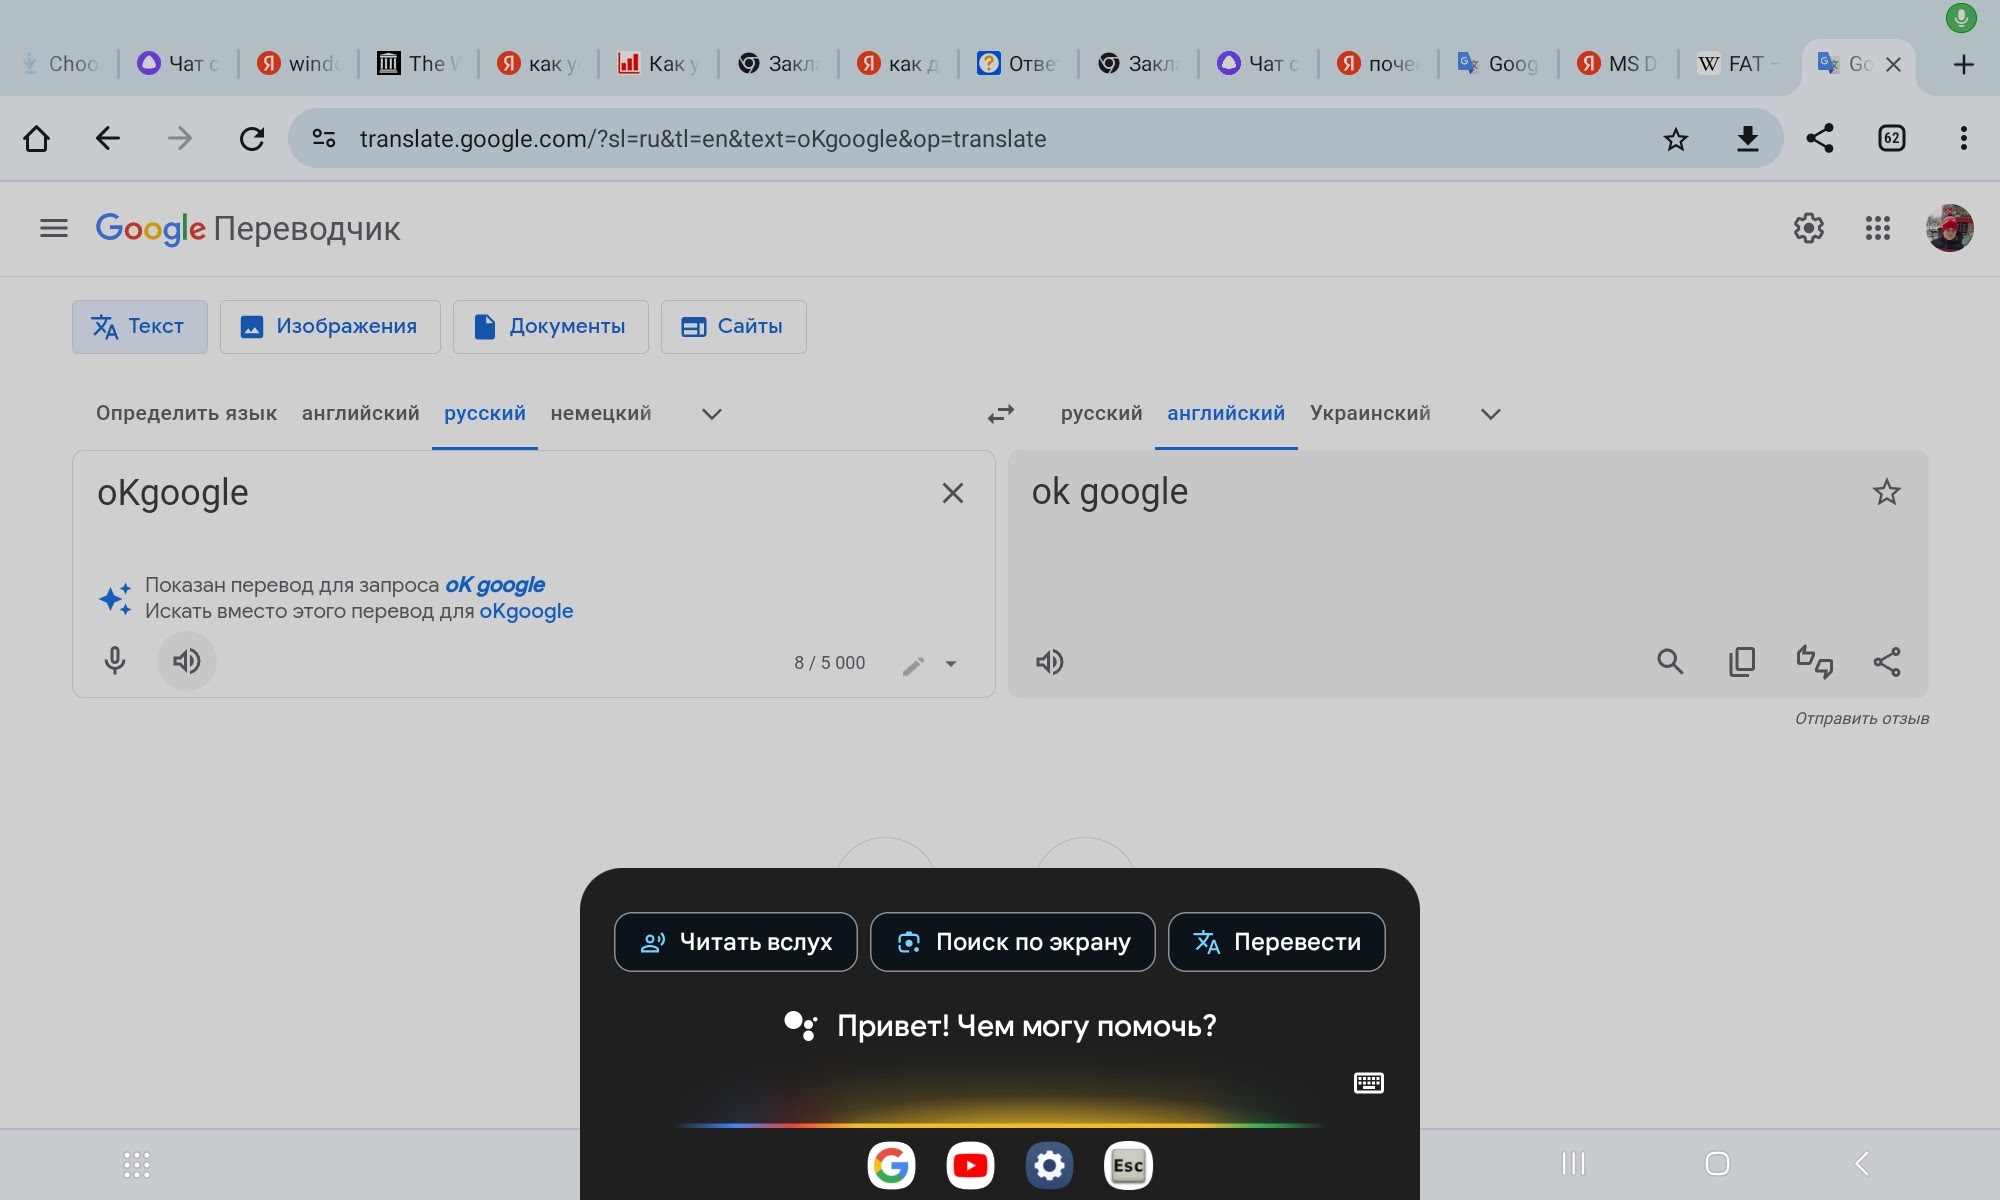Viewport: 2000px width, 1200px height.
Task: Search instead for original oKgoogle link
Action: (526, 611)
